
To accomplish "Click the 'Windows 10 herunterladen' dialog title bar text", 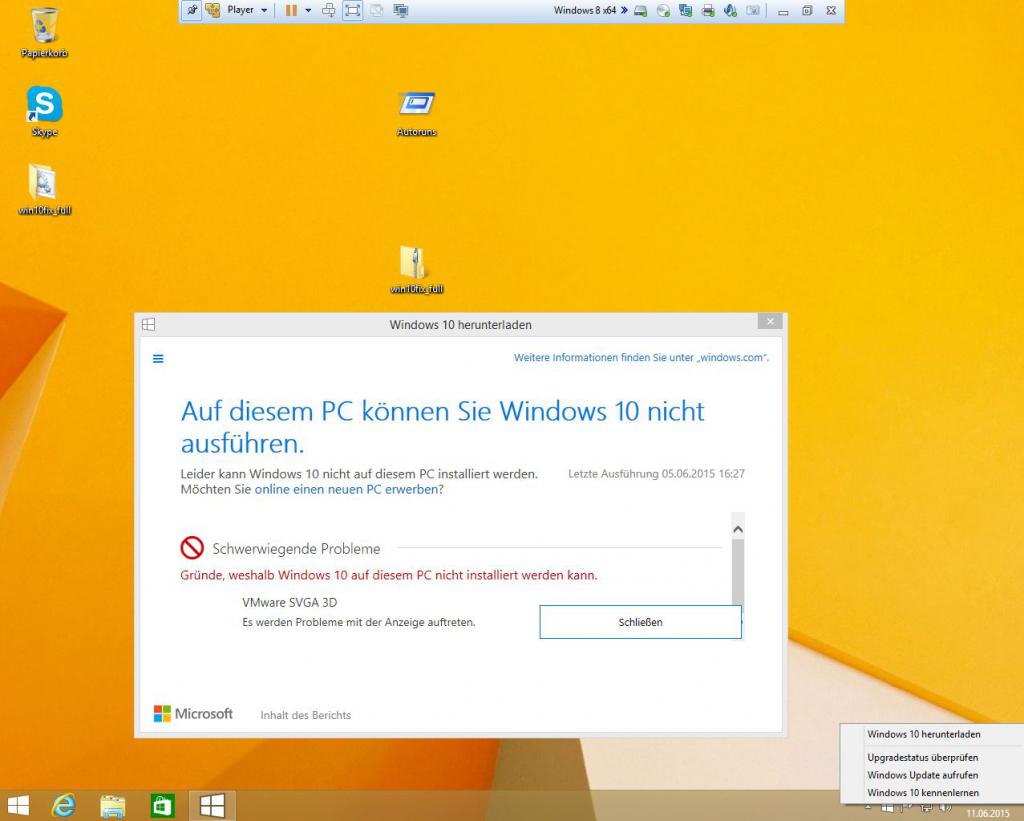I will (460, 325).
